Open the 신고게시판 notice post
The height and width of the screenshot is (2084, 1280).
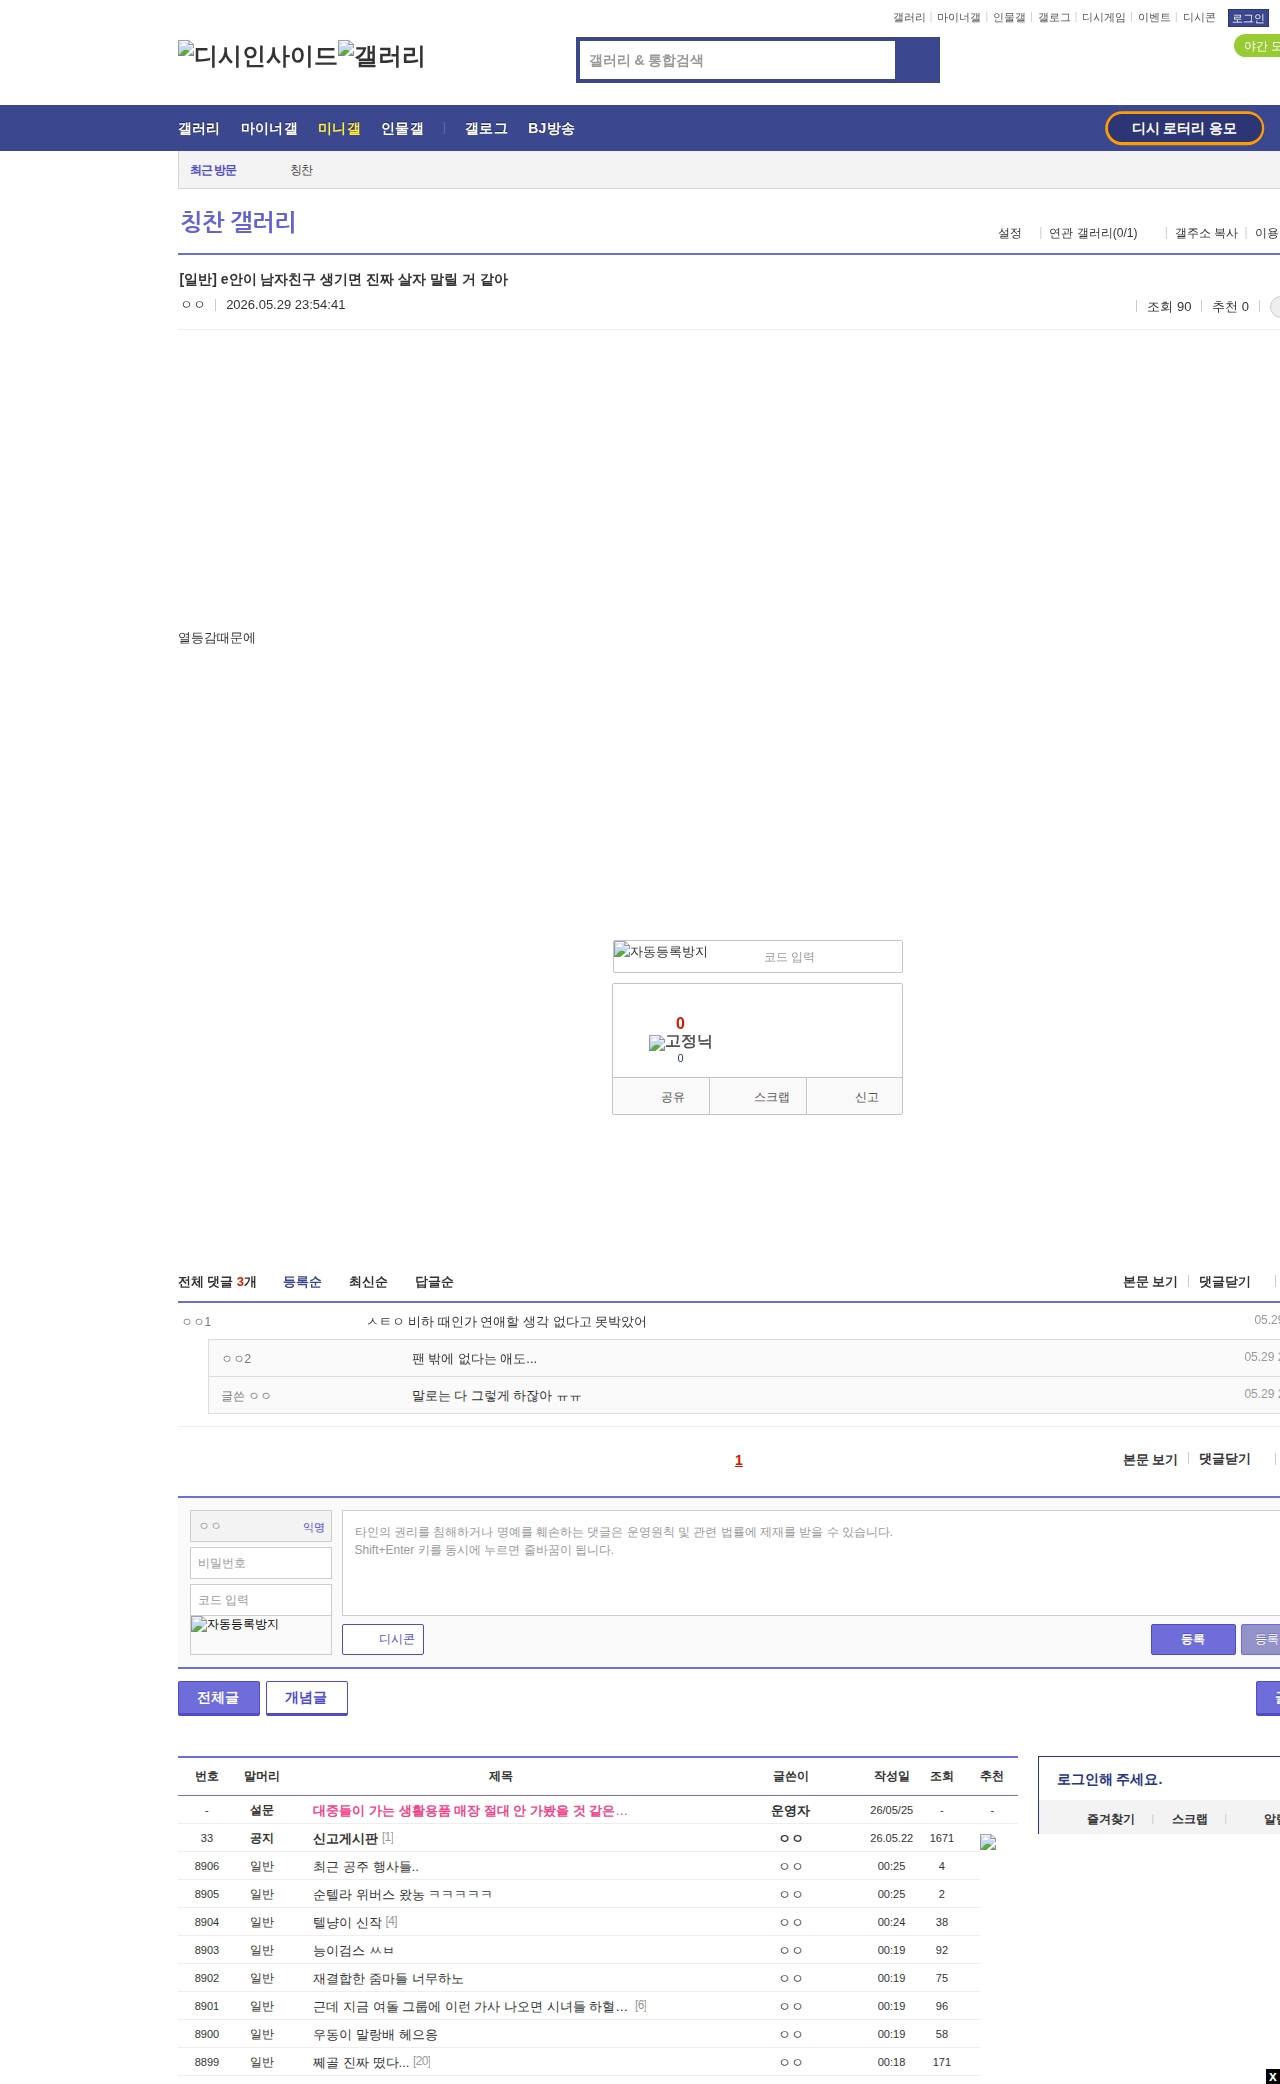pos(345,1839)
